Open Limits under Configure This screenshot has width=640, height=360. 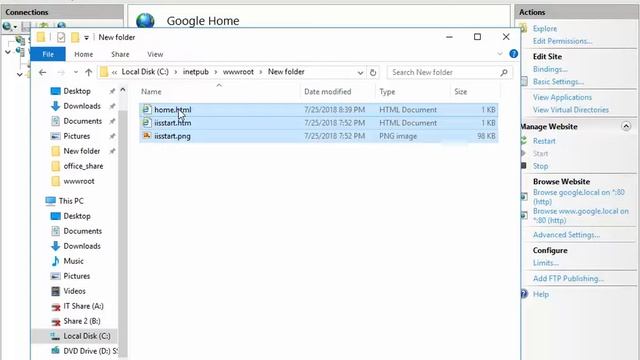pos(546,263)
